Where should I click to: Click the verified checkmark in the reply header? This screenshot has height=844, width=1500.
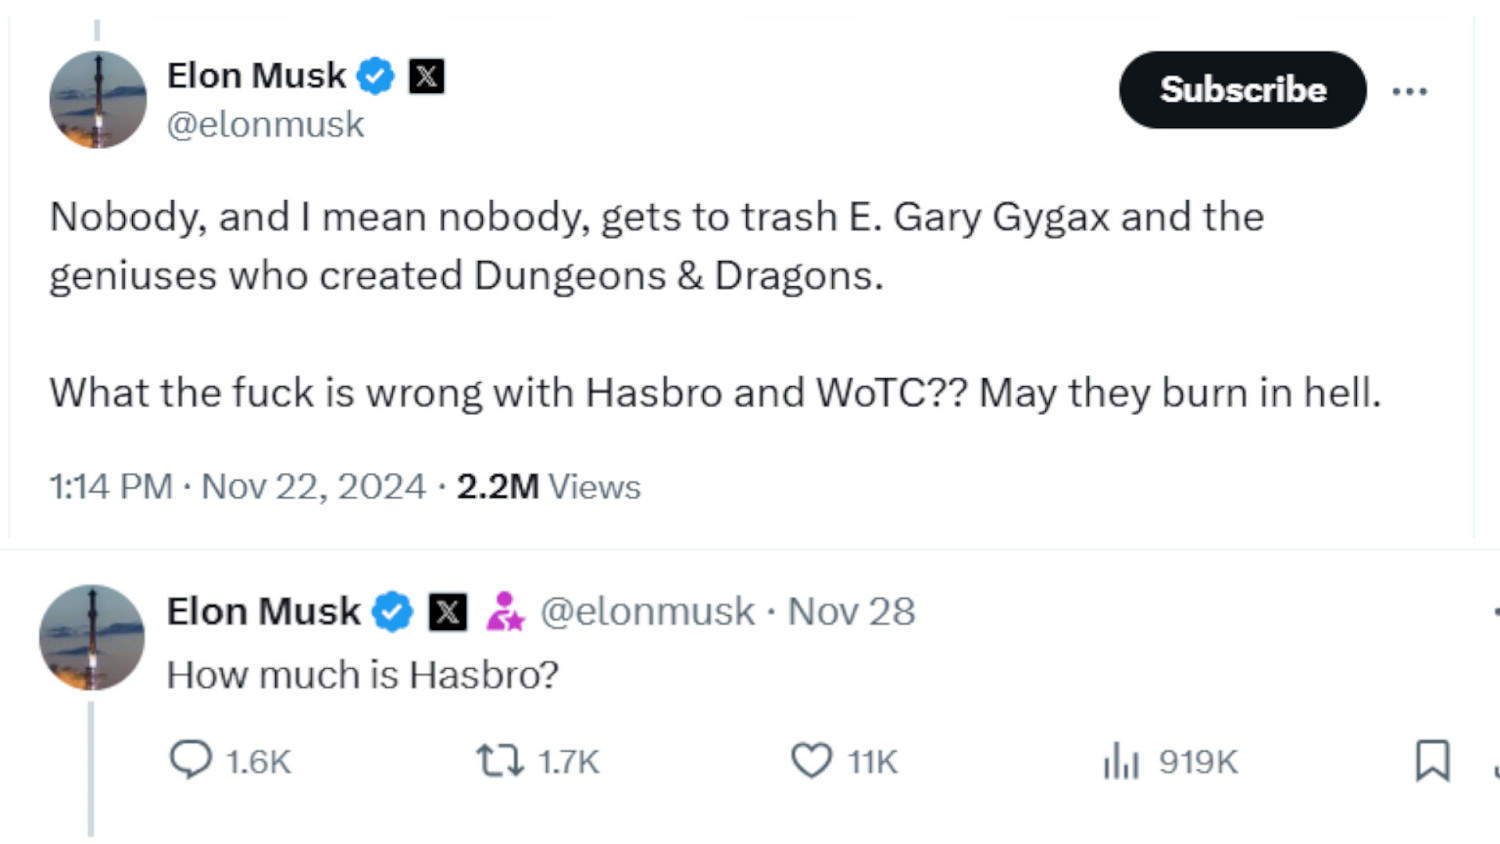click(392, 611)
